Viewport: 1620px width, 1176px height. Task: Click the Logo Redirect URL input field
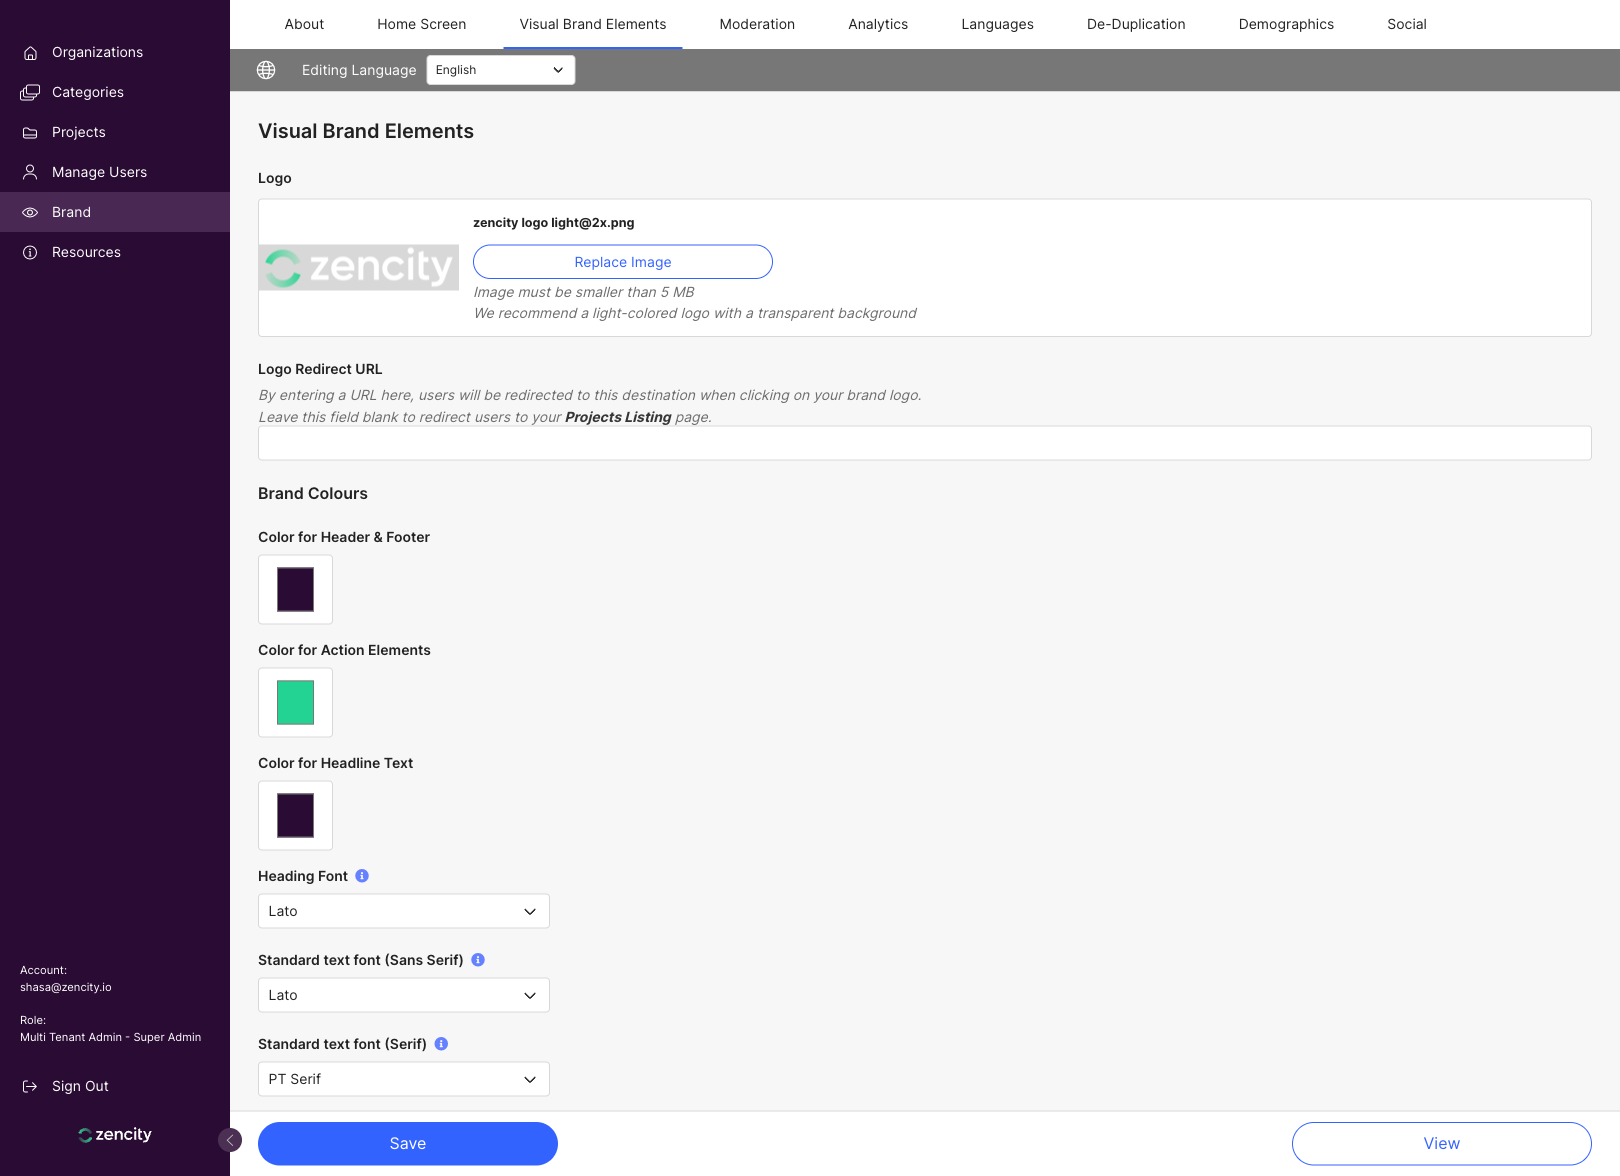coord(925,443)
